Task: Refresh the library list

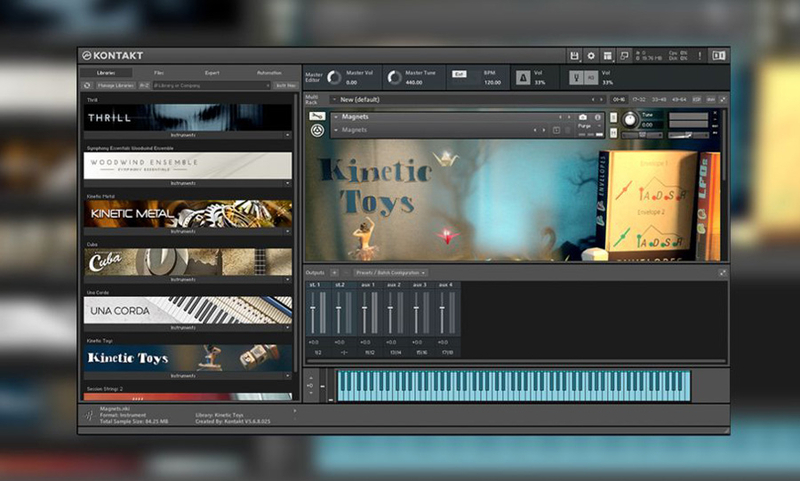Action: tap(87, 86)
